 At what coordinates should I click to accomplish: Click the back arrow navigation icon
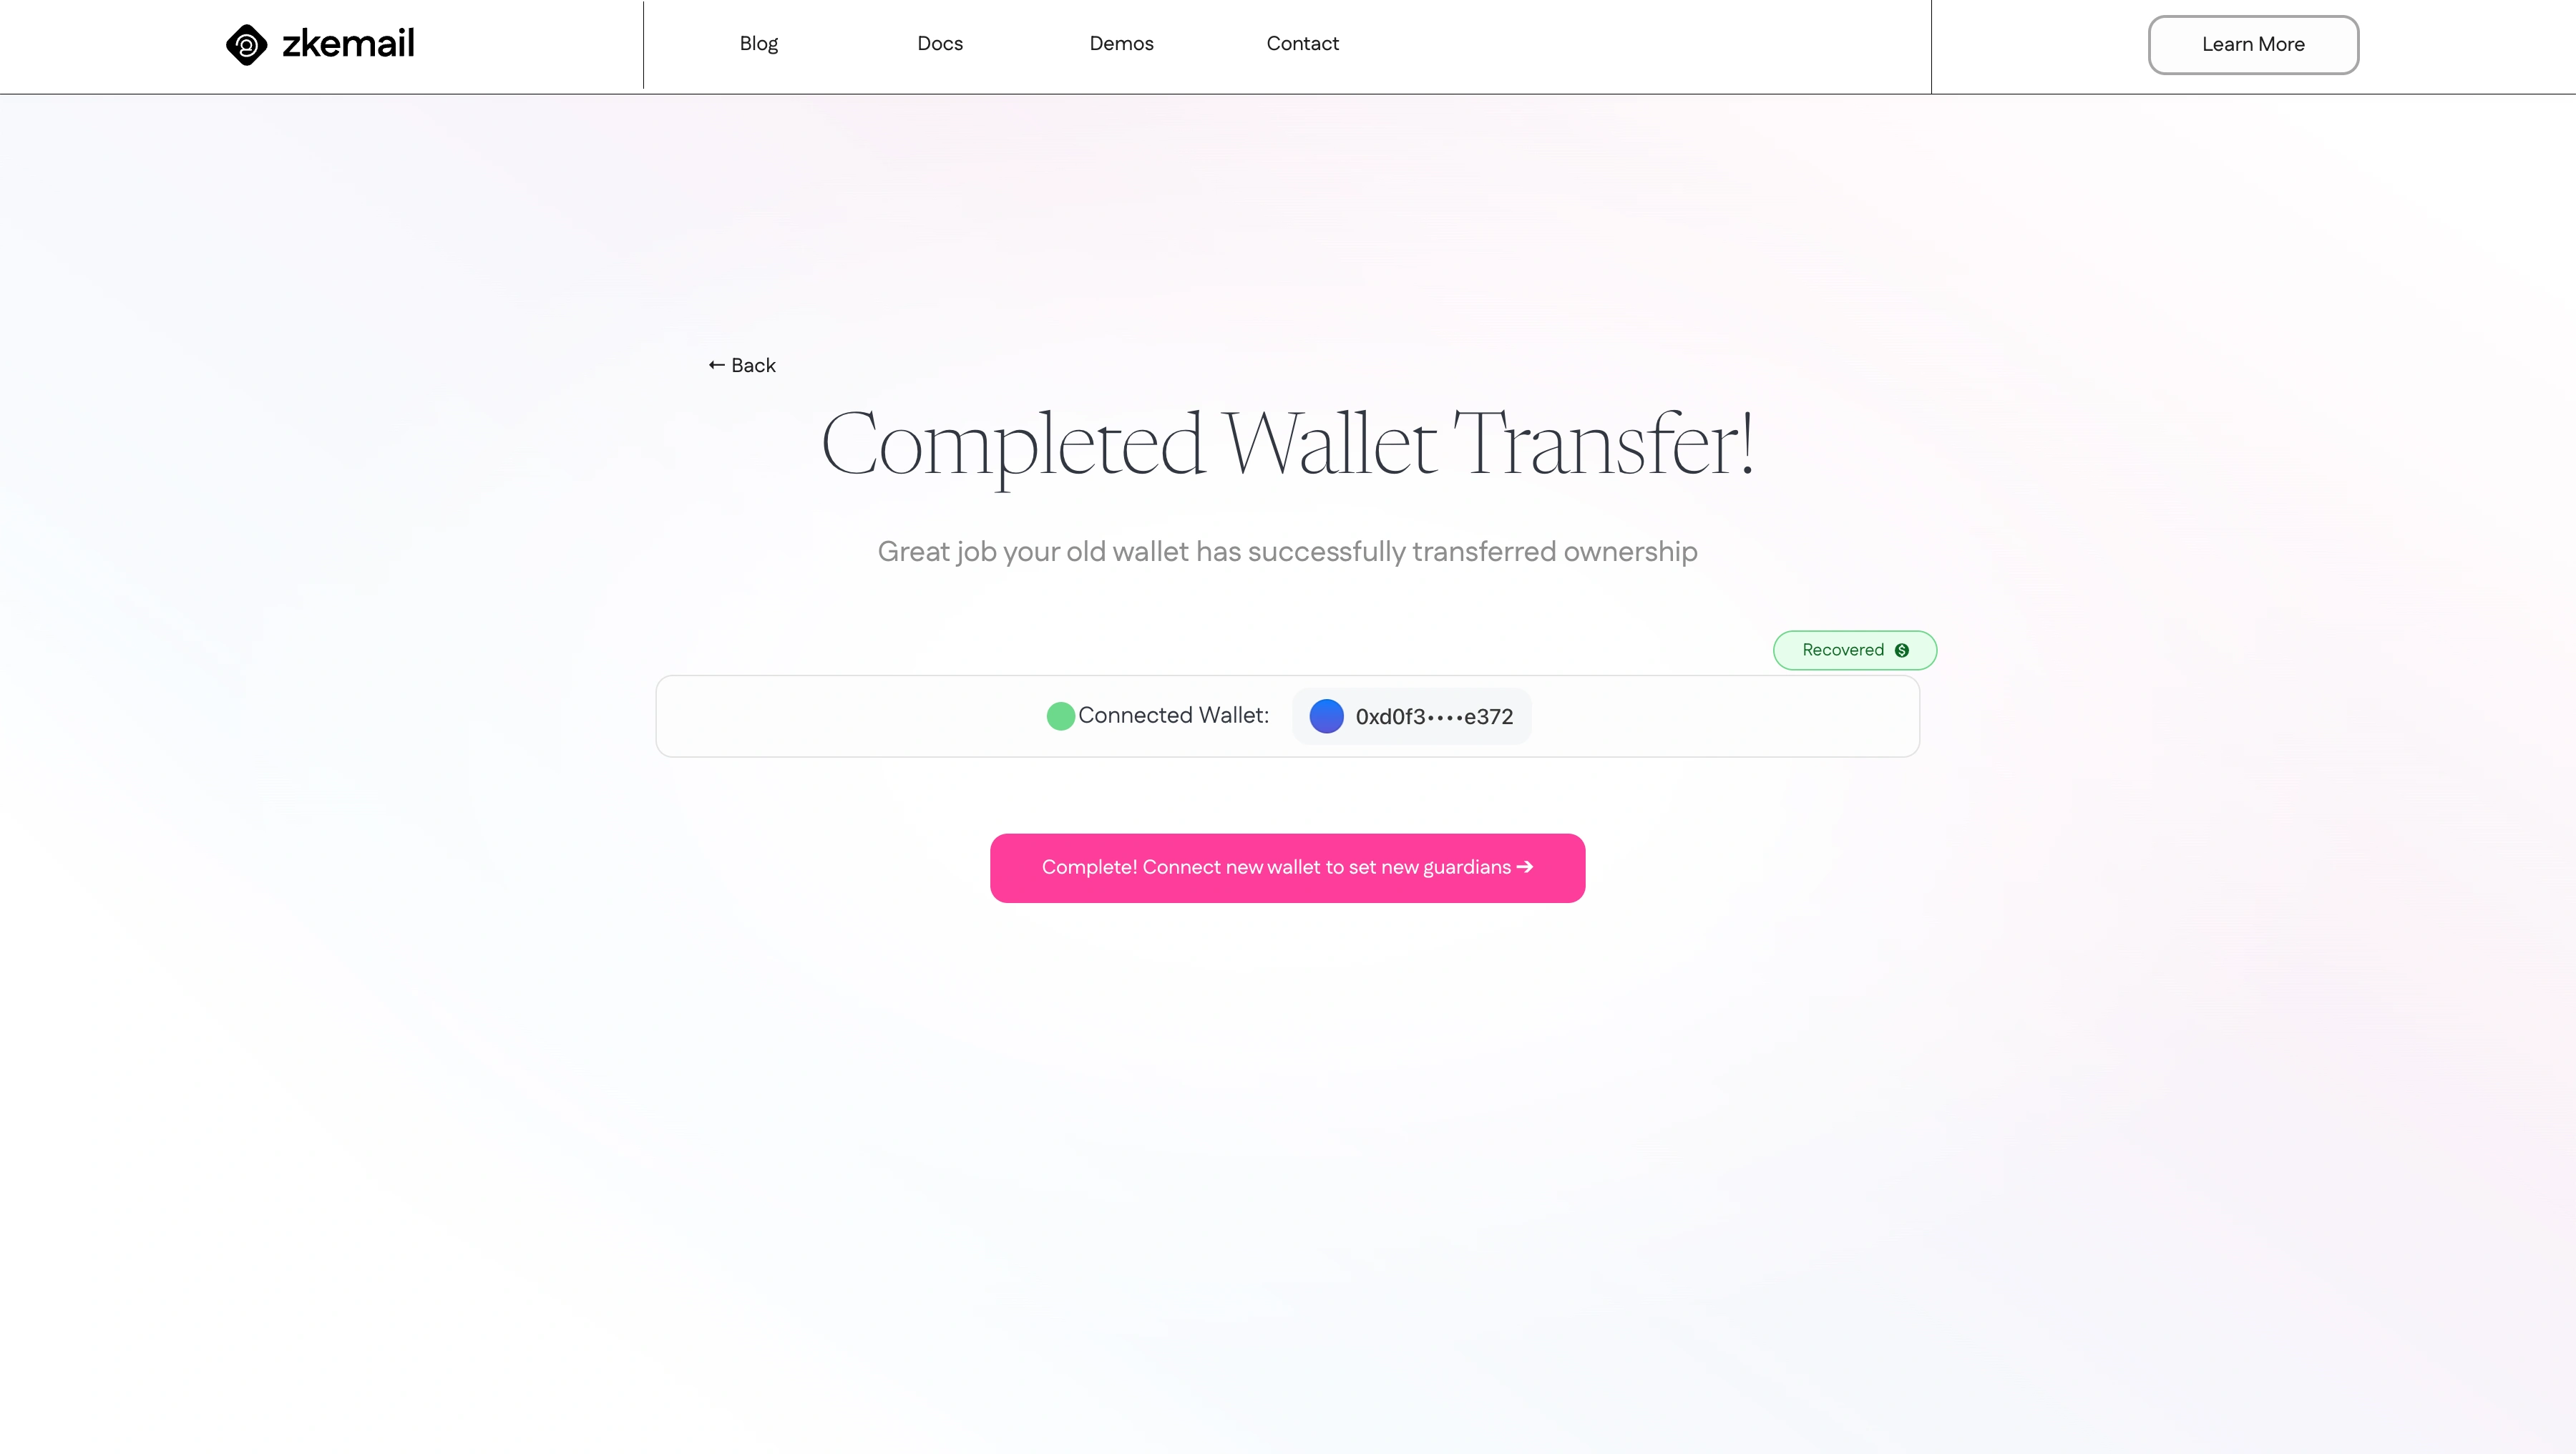(716, 364)
